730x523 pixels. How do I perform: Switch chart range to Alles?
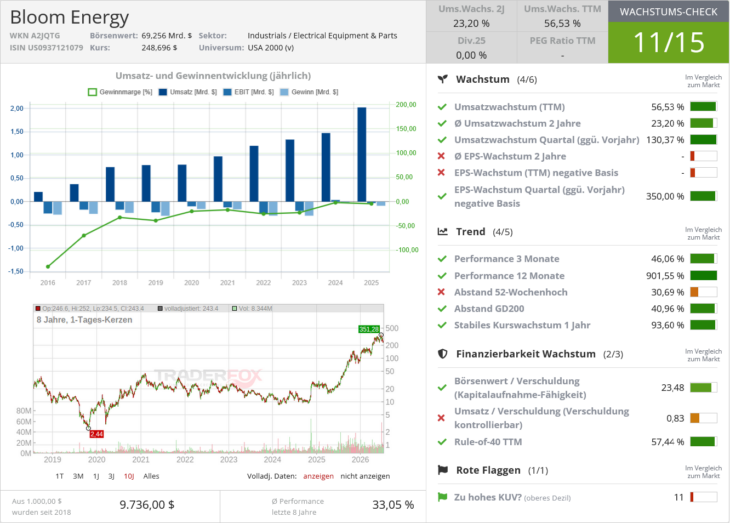coord(151,476)
